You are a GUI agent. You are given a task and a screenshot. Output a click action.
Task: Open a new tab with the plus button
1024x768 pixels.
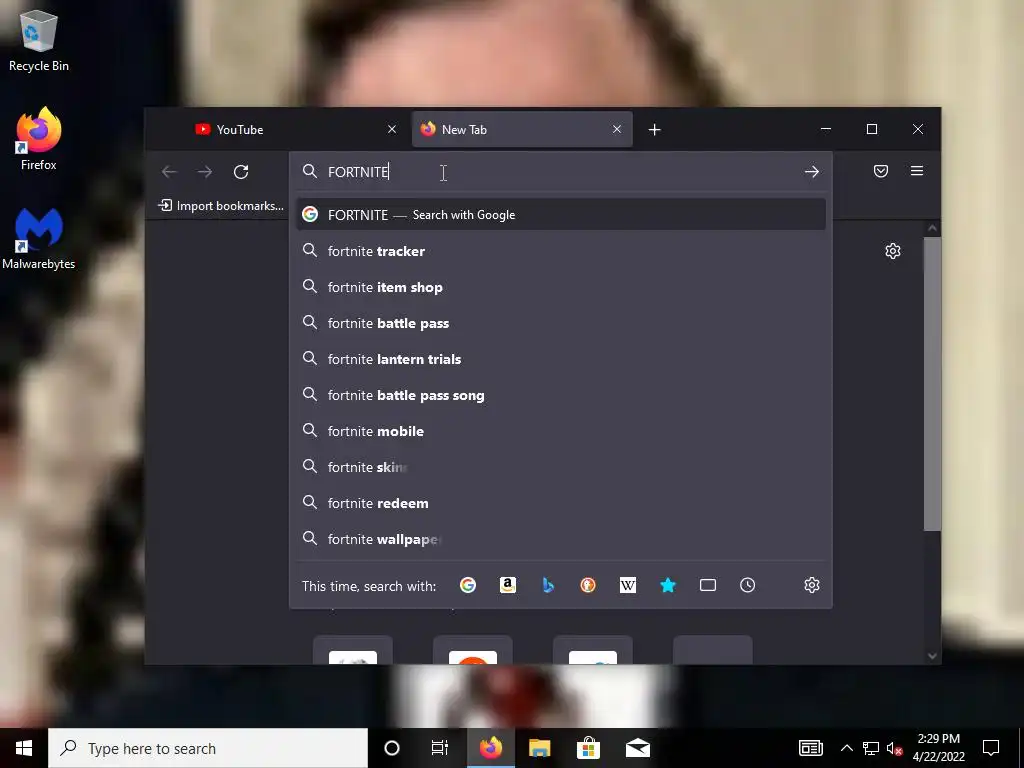pos(654,130)
